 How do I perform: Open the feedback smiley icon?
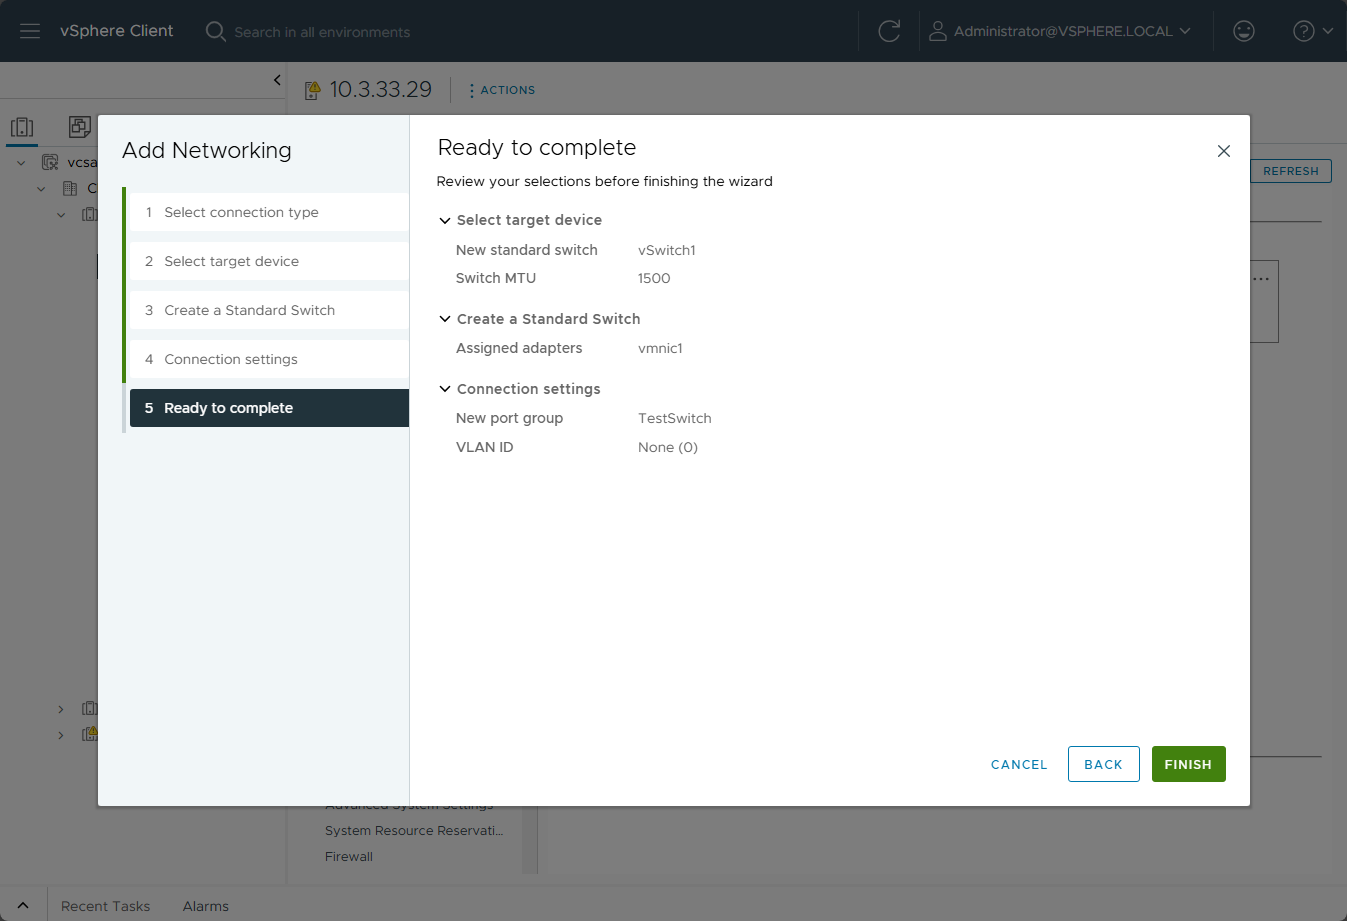coord(1244,31)
